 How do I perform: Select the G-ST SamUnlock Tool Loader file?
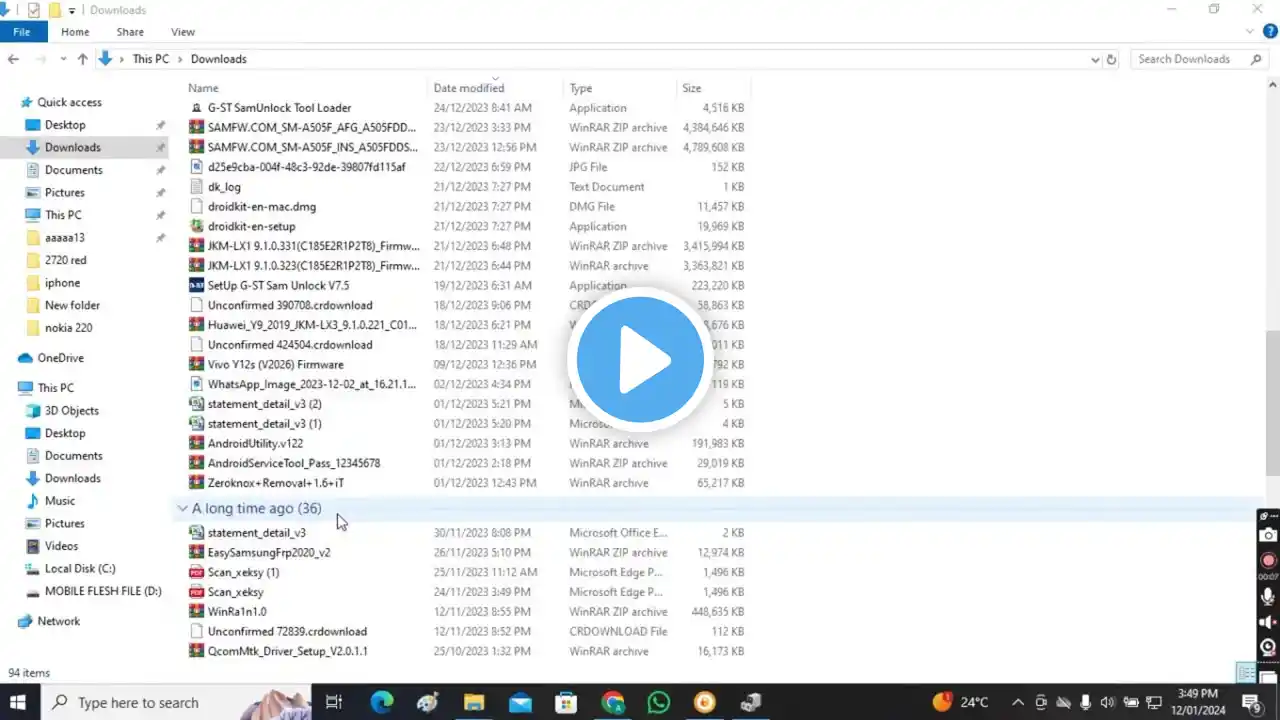tap(279, 108)
